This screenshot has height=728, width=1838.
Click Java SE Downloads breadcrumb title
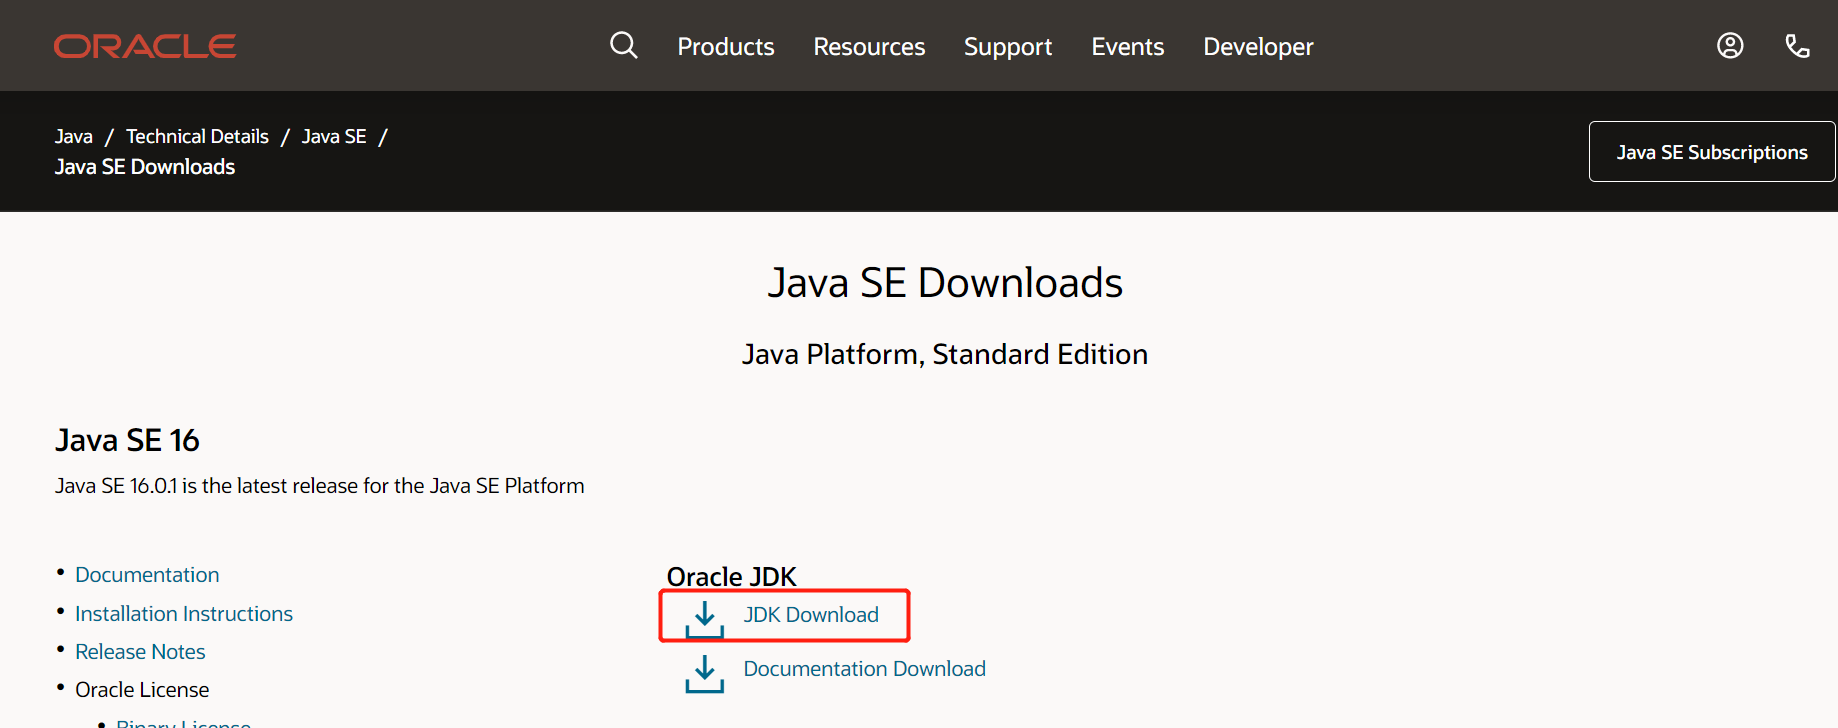pos(145,167)
